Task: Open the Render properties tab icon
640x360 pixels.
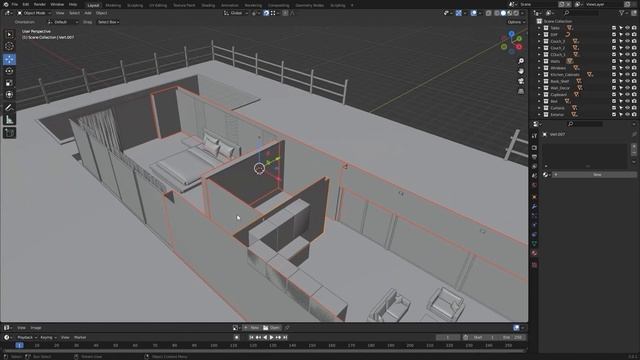Action: tap(534, 147)
